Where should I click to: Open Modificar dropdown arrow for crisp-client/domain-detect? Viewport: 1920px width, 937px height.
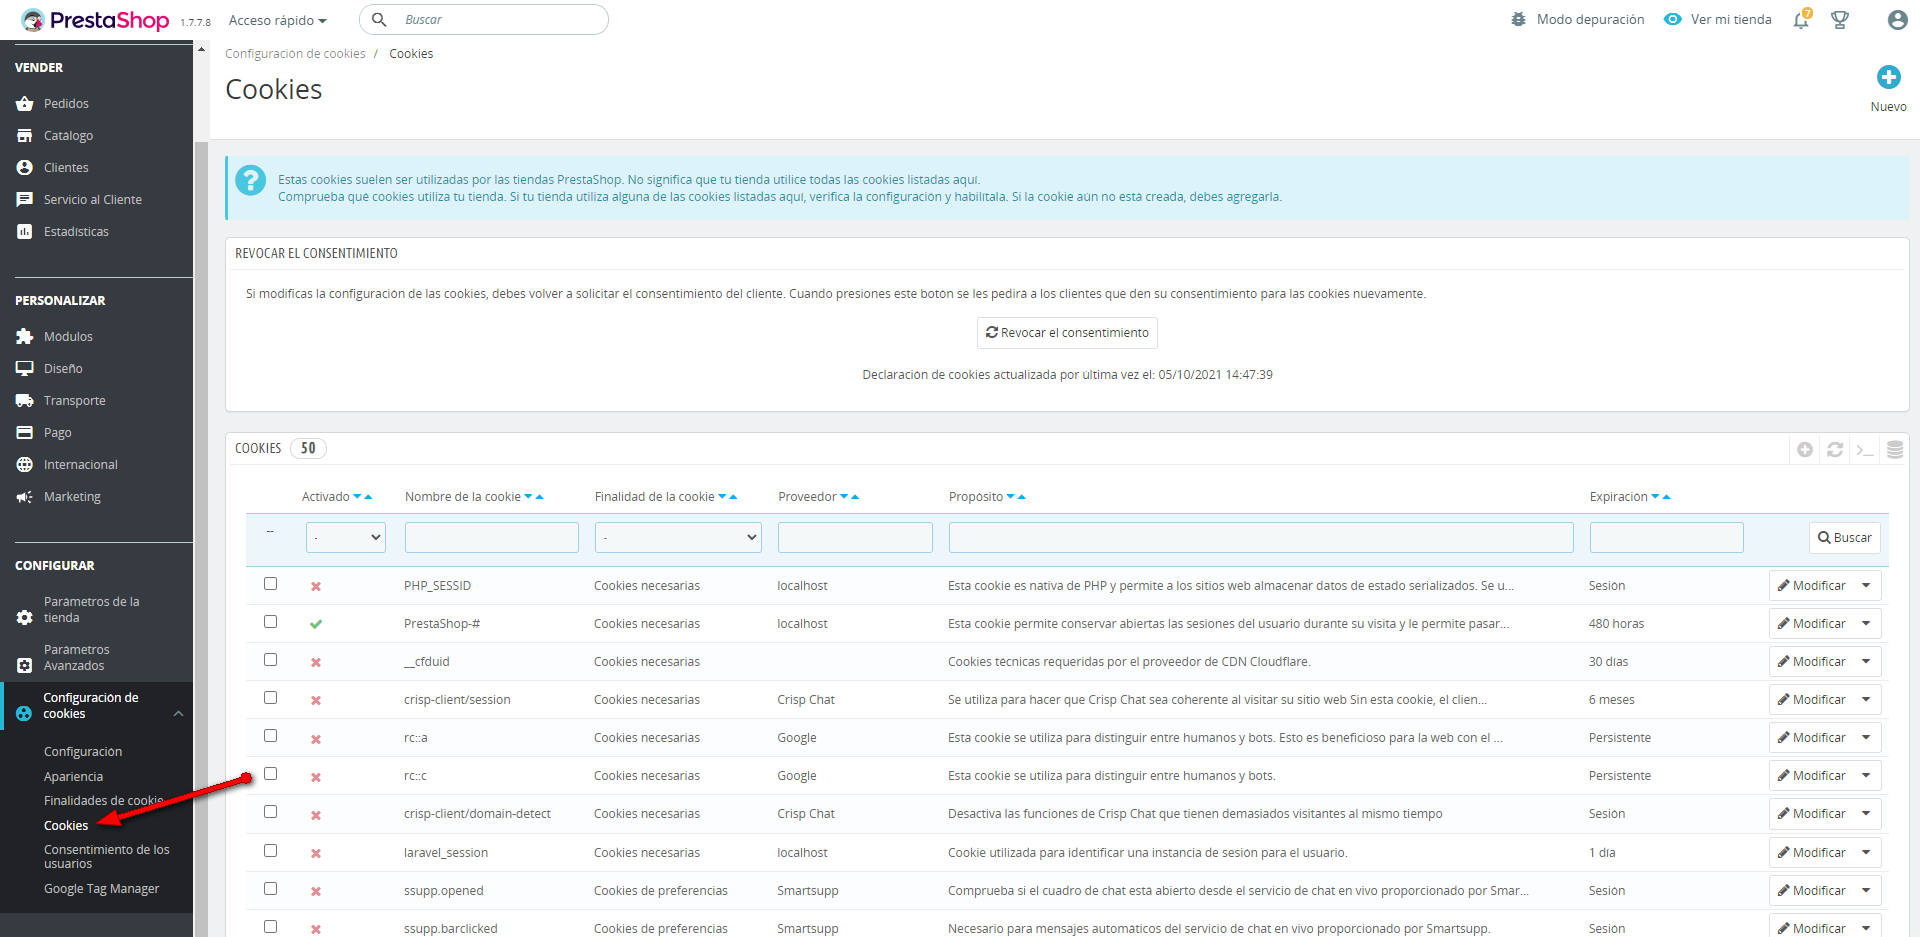click(1866, 814)
